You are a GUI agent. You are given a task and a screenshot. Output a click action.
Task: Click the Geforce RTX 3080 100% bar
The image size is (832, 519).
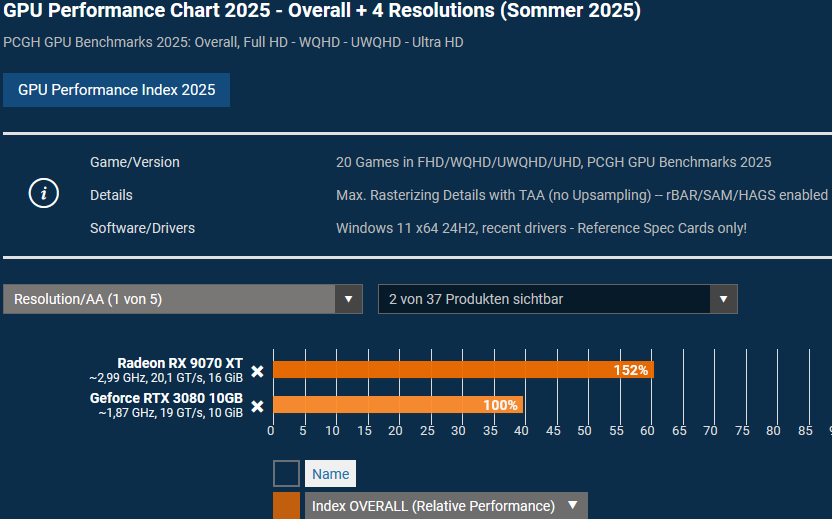coord(398,404)
